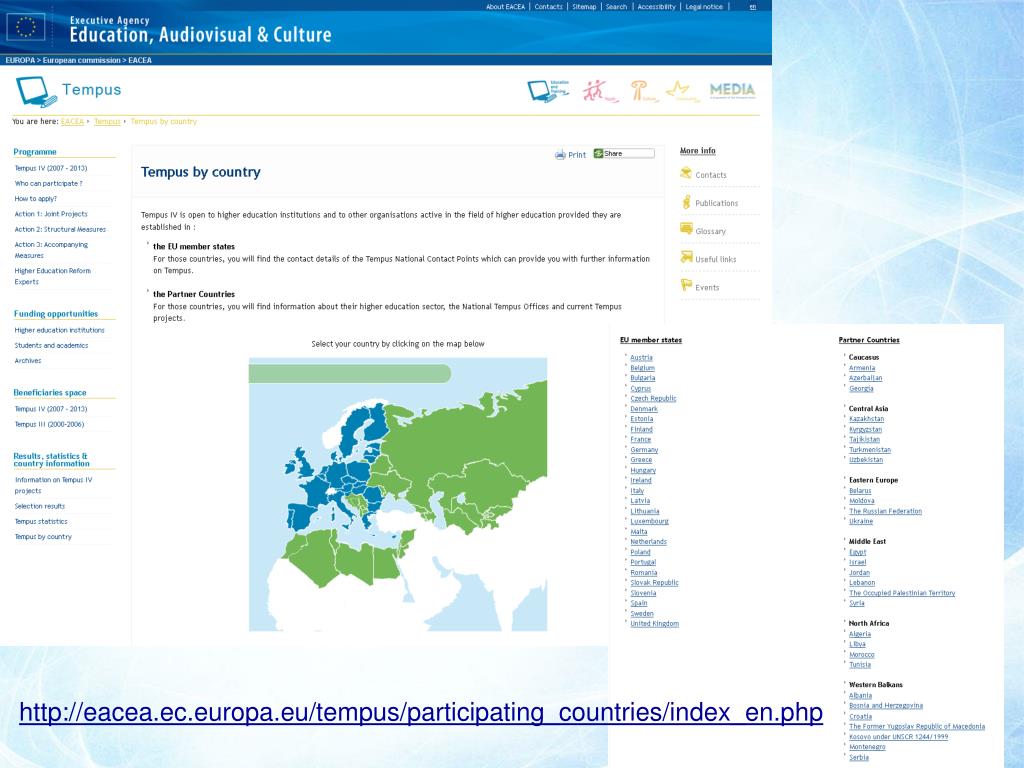Image resolution: width=1024 pixels, height=768 pixels.
Task: Select Albania under Western Balkans
Action: [x=860, y=696]
